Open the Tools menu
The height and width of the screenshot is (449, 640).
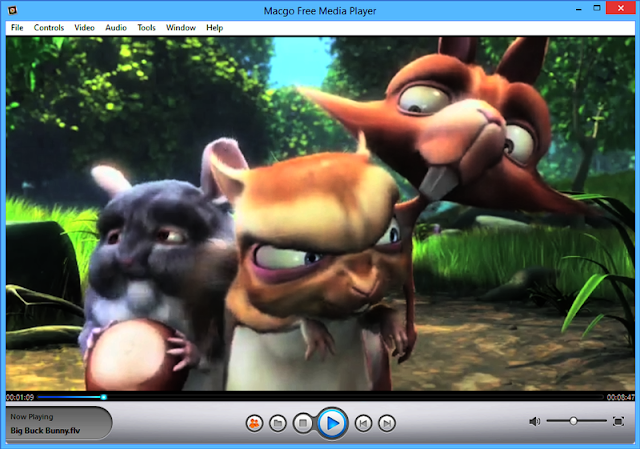147,28
